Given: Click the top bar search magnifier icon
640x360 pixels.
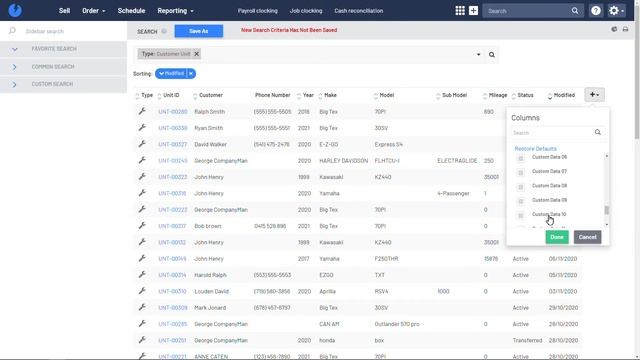Looking at the screenshot, I should 575,11.
